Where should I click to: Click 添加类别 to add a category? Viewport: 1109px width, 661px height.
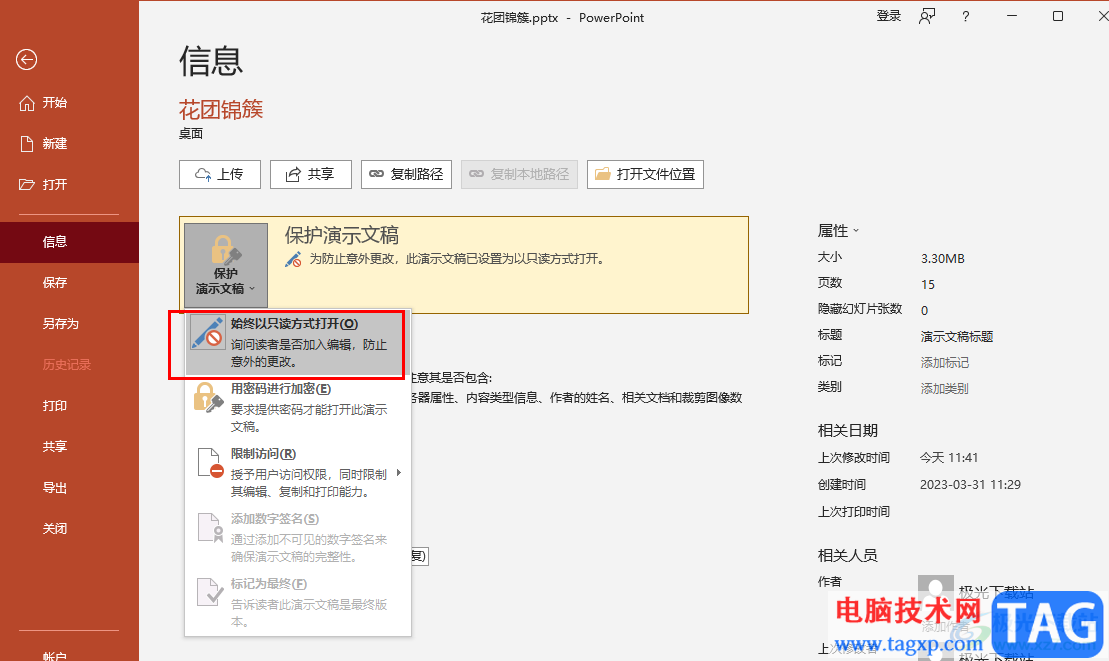click(x=944, y=389)
